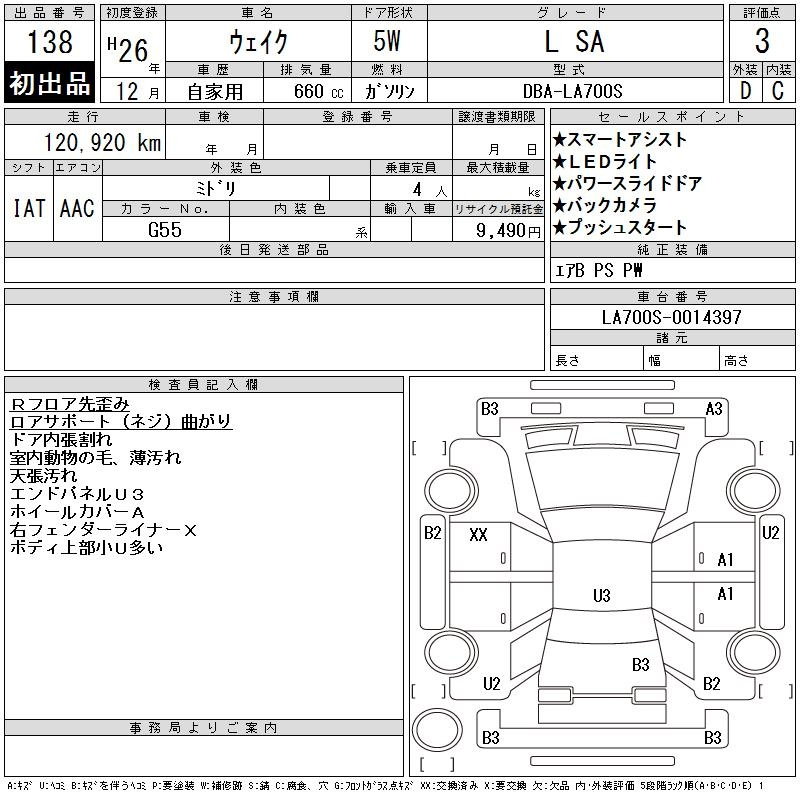Click the color code G55
Screen dimensions: 800x800
click(x=165, y=229)
